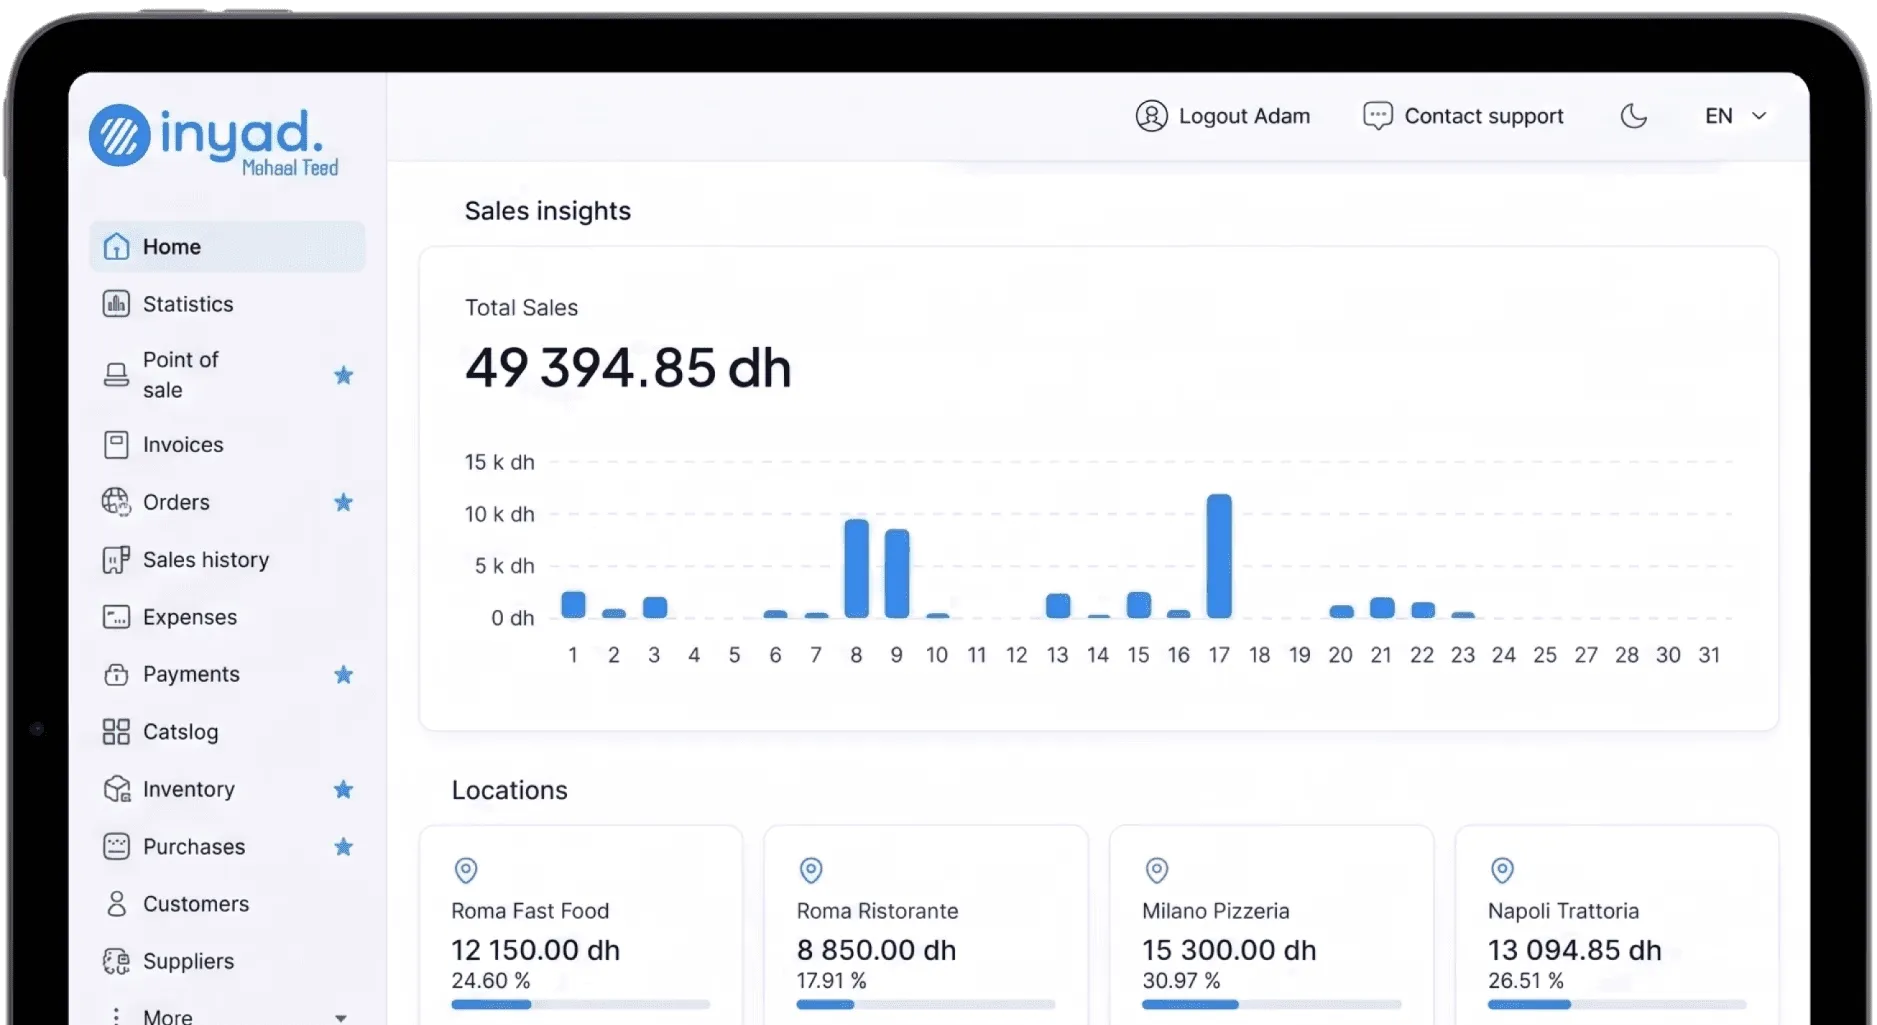
Task: Click the Purchases icon
Action: click(x=116, y=847)
